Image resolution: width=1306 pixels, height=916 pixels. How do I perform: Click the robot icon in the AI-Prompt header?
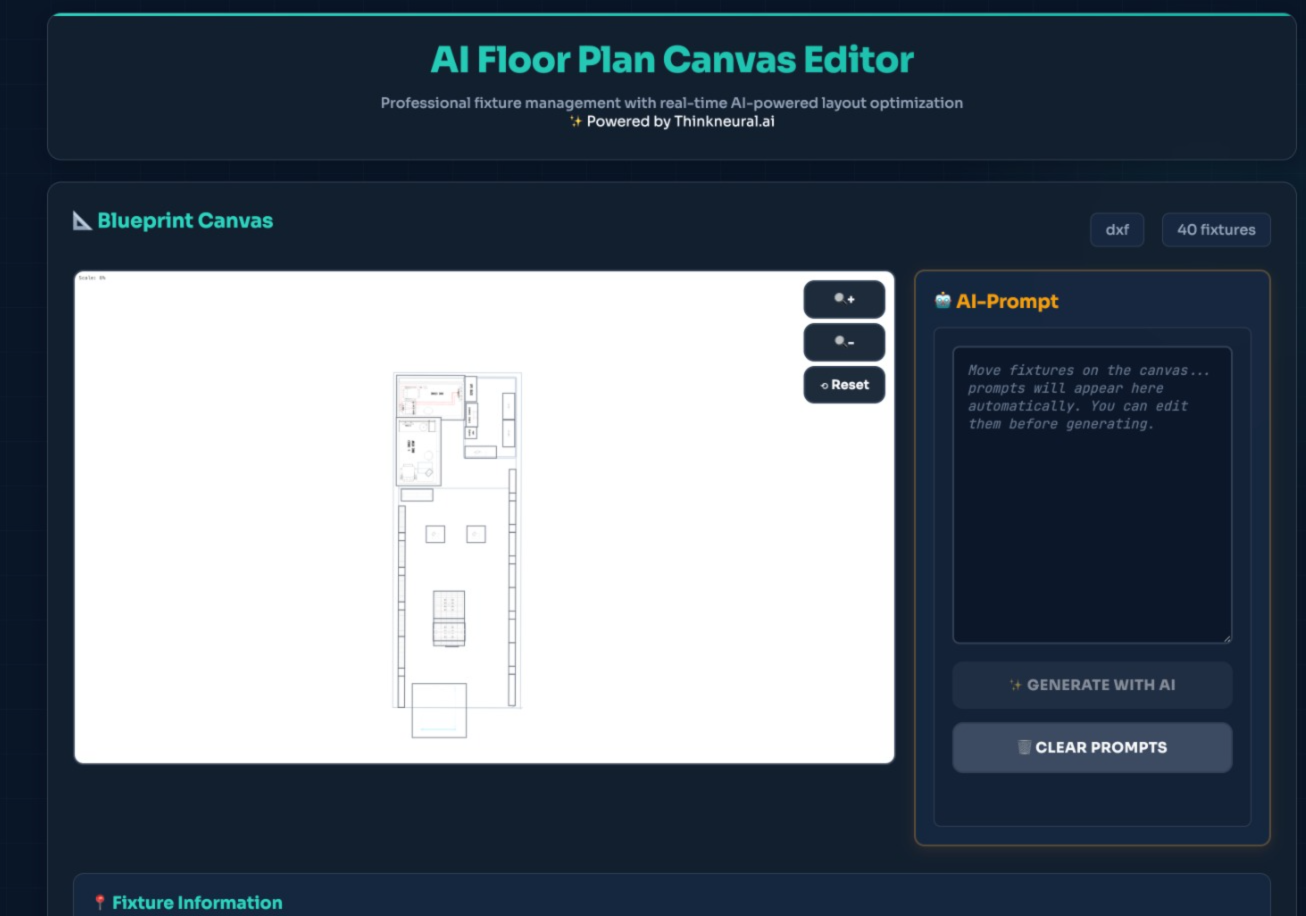tap(941, 300)
